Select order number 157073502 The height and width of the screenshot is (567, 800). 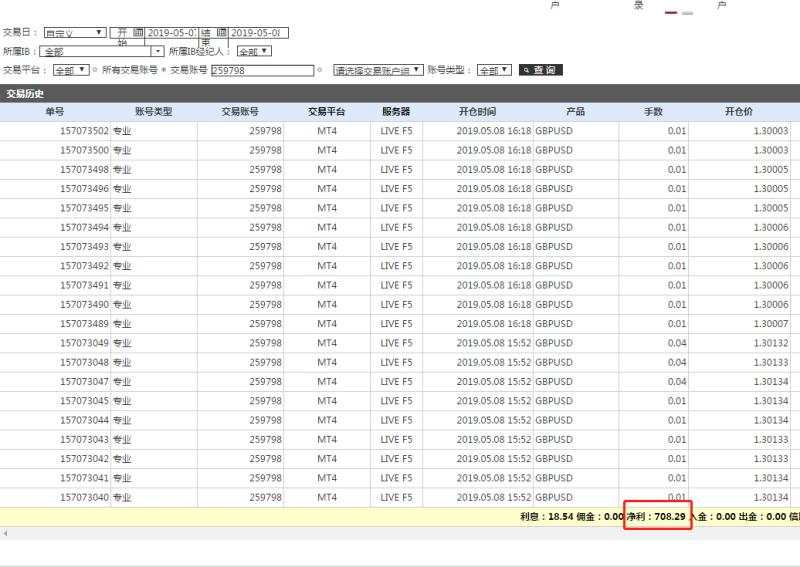[84, 131]
